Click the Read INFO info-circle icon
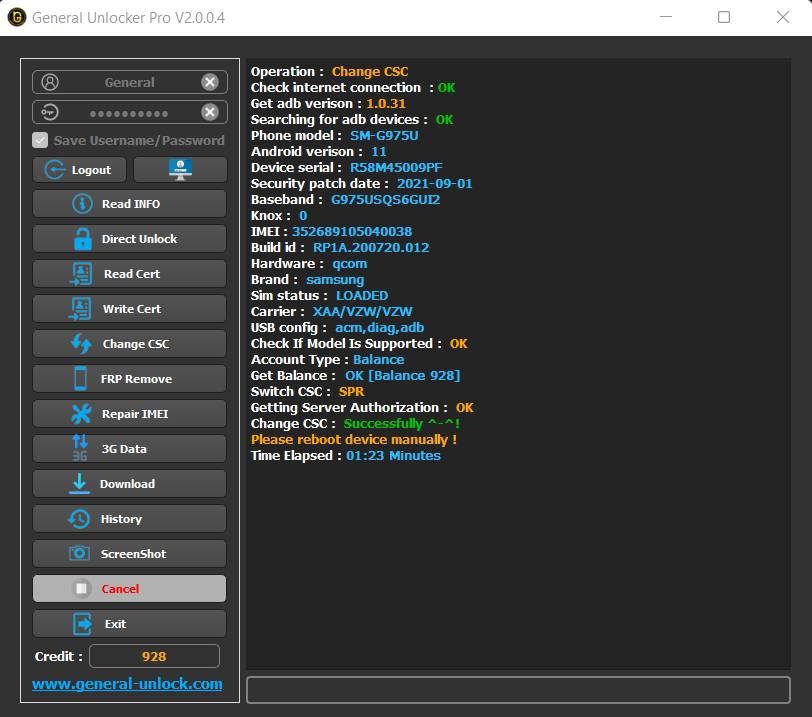The width and height of the screenshot is (812, 717). (x=82, y=203)
